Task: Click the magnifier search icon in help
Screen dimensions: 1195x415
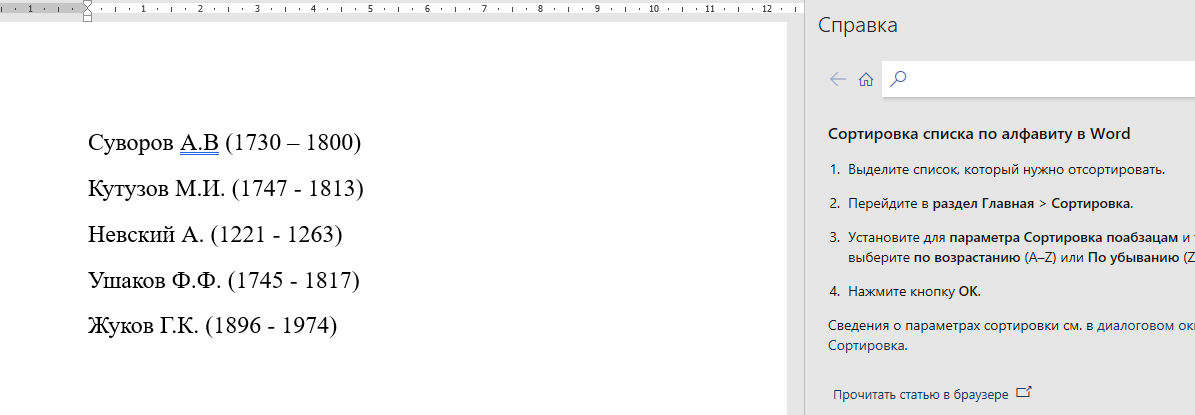Action: click(x=898, y=79)
